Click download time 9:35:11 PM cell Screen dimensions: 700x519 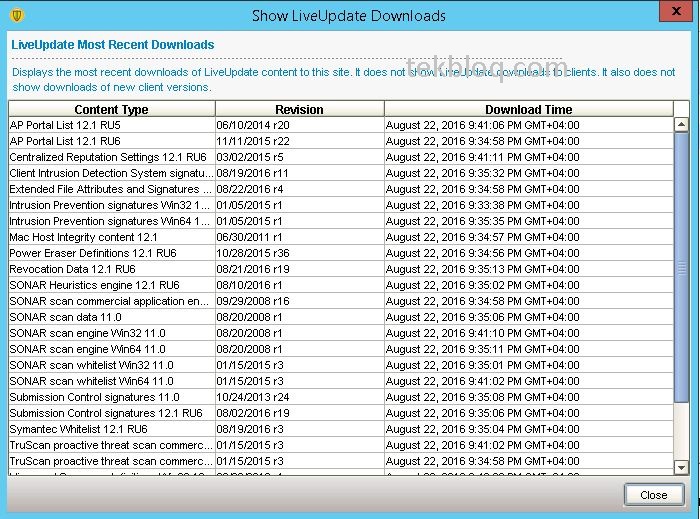(x=529, y=349)
